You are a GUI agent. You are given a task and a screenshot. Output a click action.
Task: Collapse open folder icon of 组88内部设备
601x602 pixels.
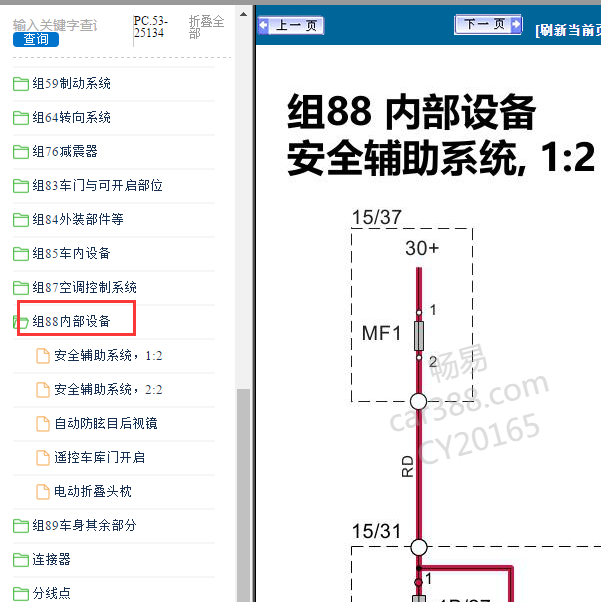[21, 322]
